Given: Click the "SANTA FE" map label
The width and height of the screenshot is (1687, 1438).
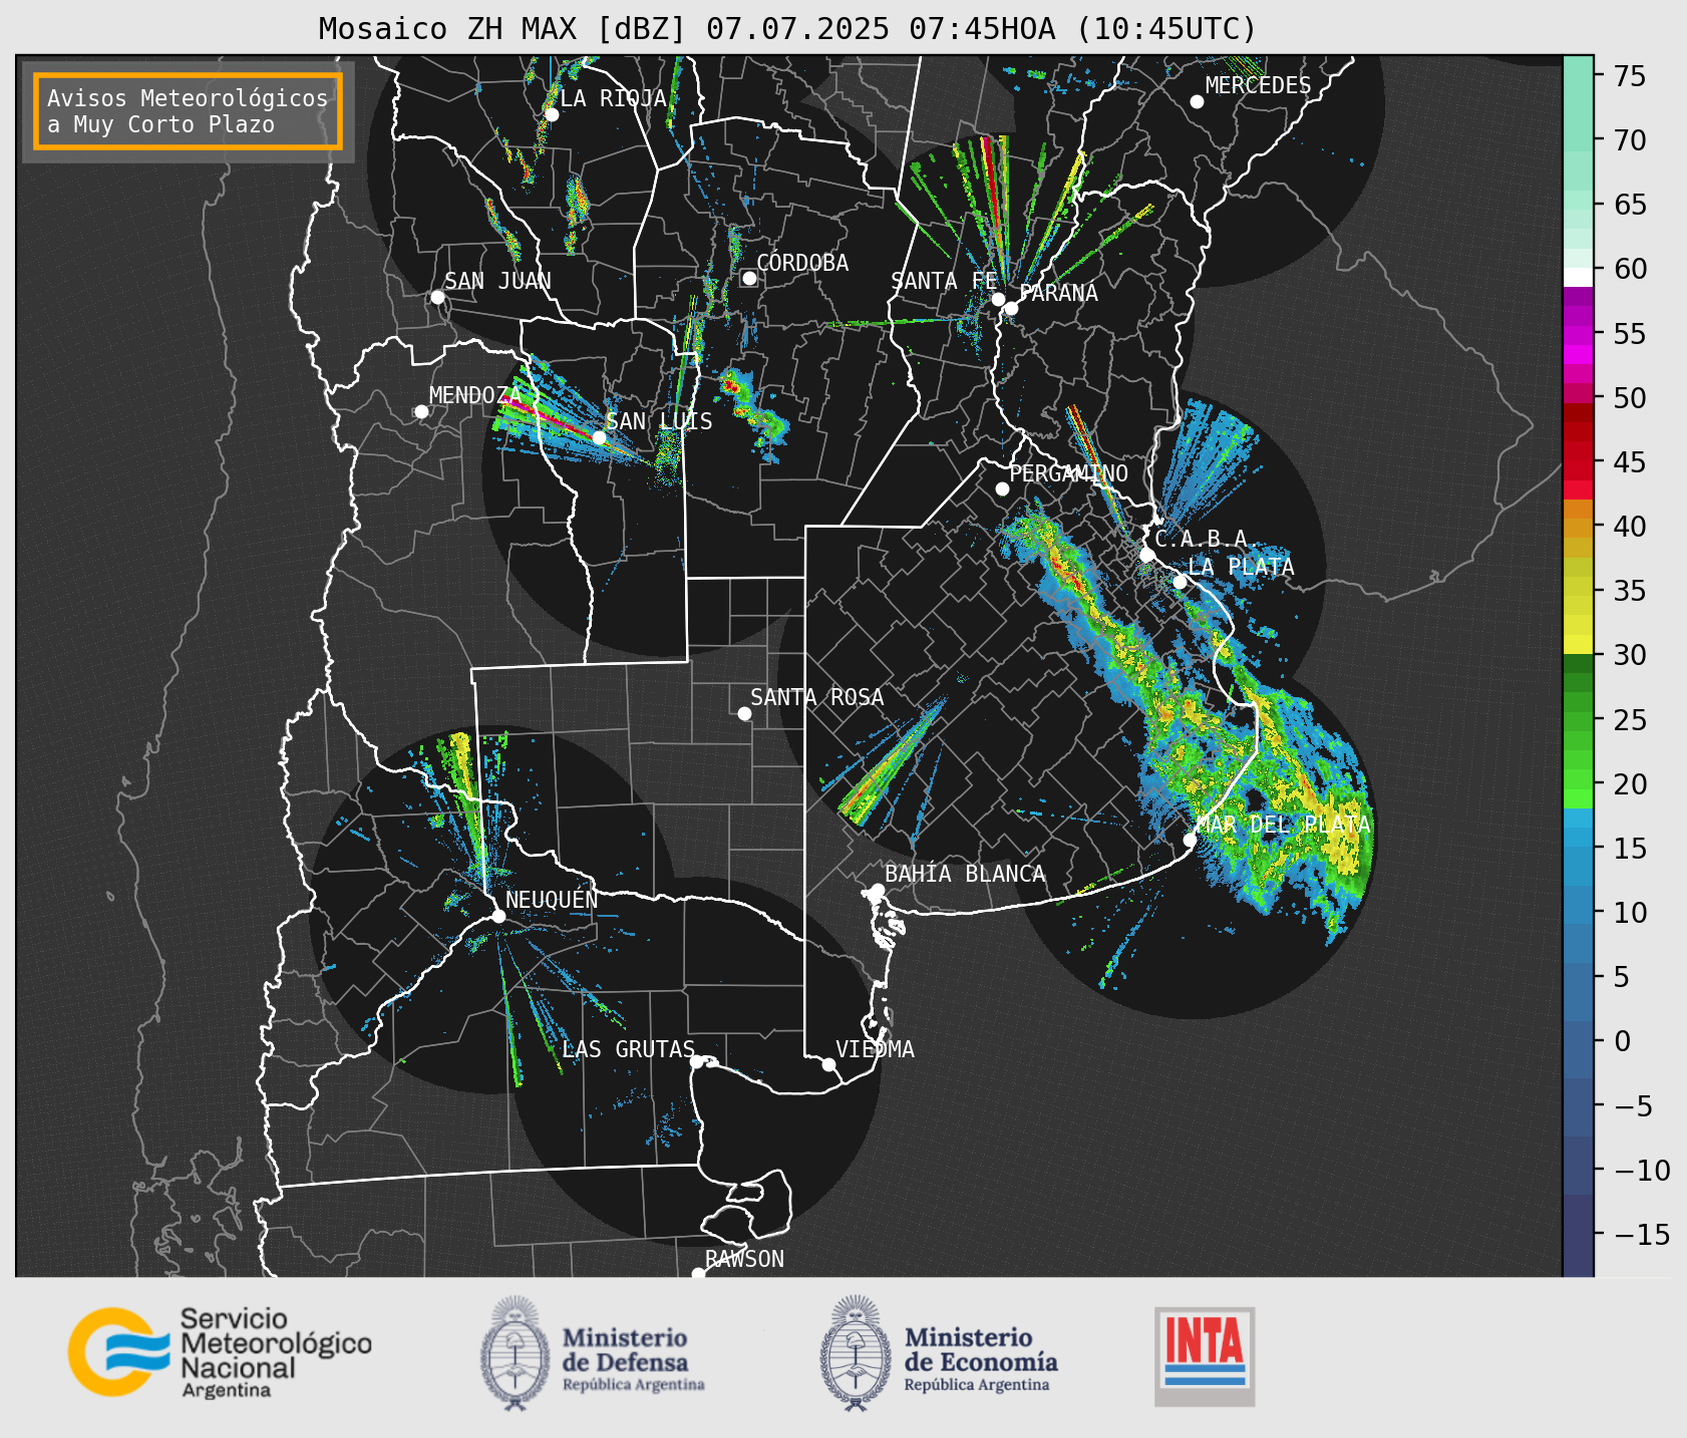Looking at the screenshot, I should point(944,282).
